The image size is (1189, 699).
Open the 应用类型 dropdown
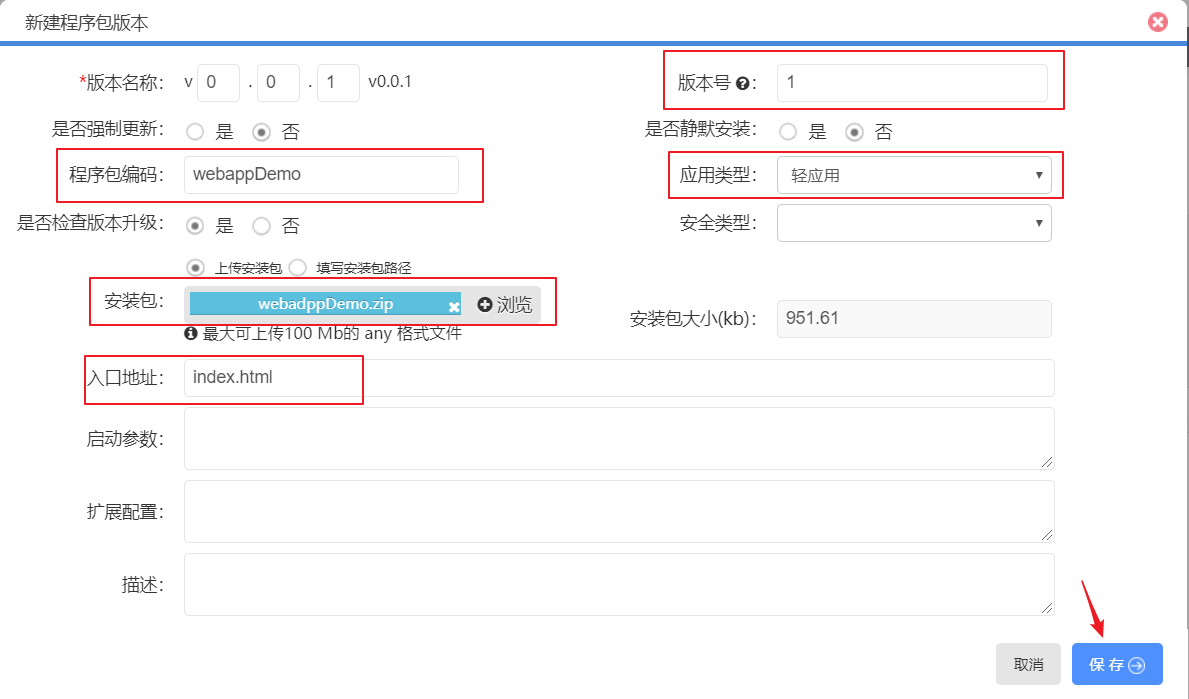[913, 175]
